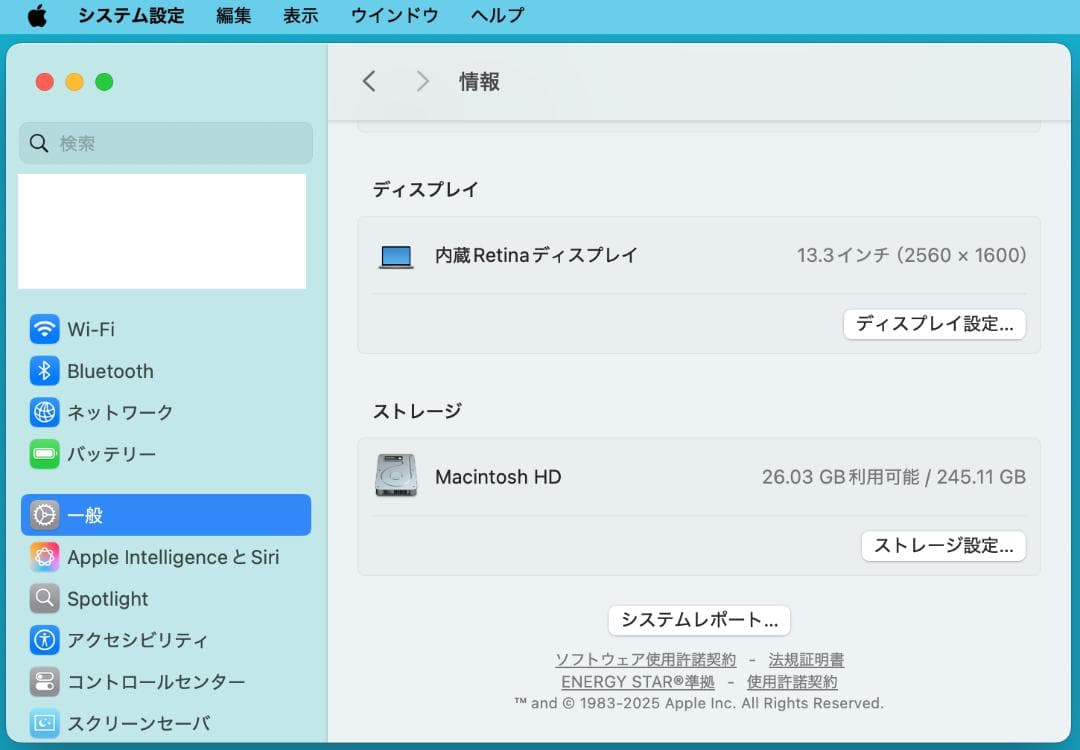Click the 内蔵Retinaディスプレイ laptop icon
The width and height of the screenshot is (1080, 750).
[x=396, y=255]
